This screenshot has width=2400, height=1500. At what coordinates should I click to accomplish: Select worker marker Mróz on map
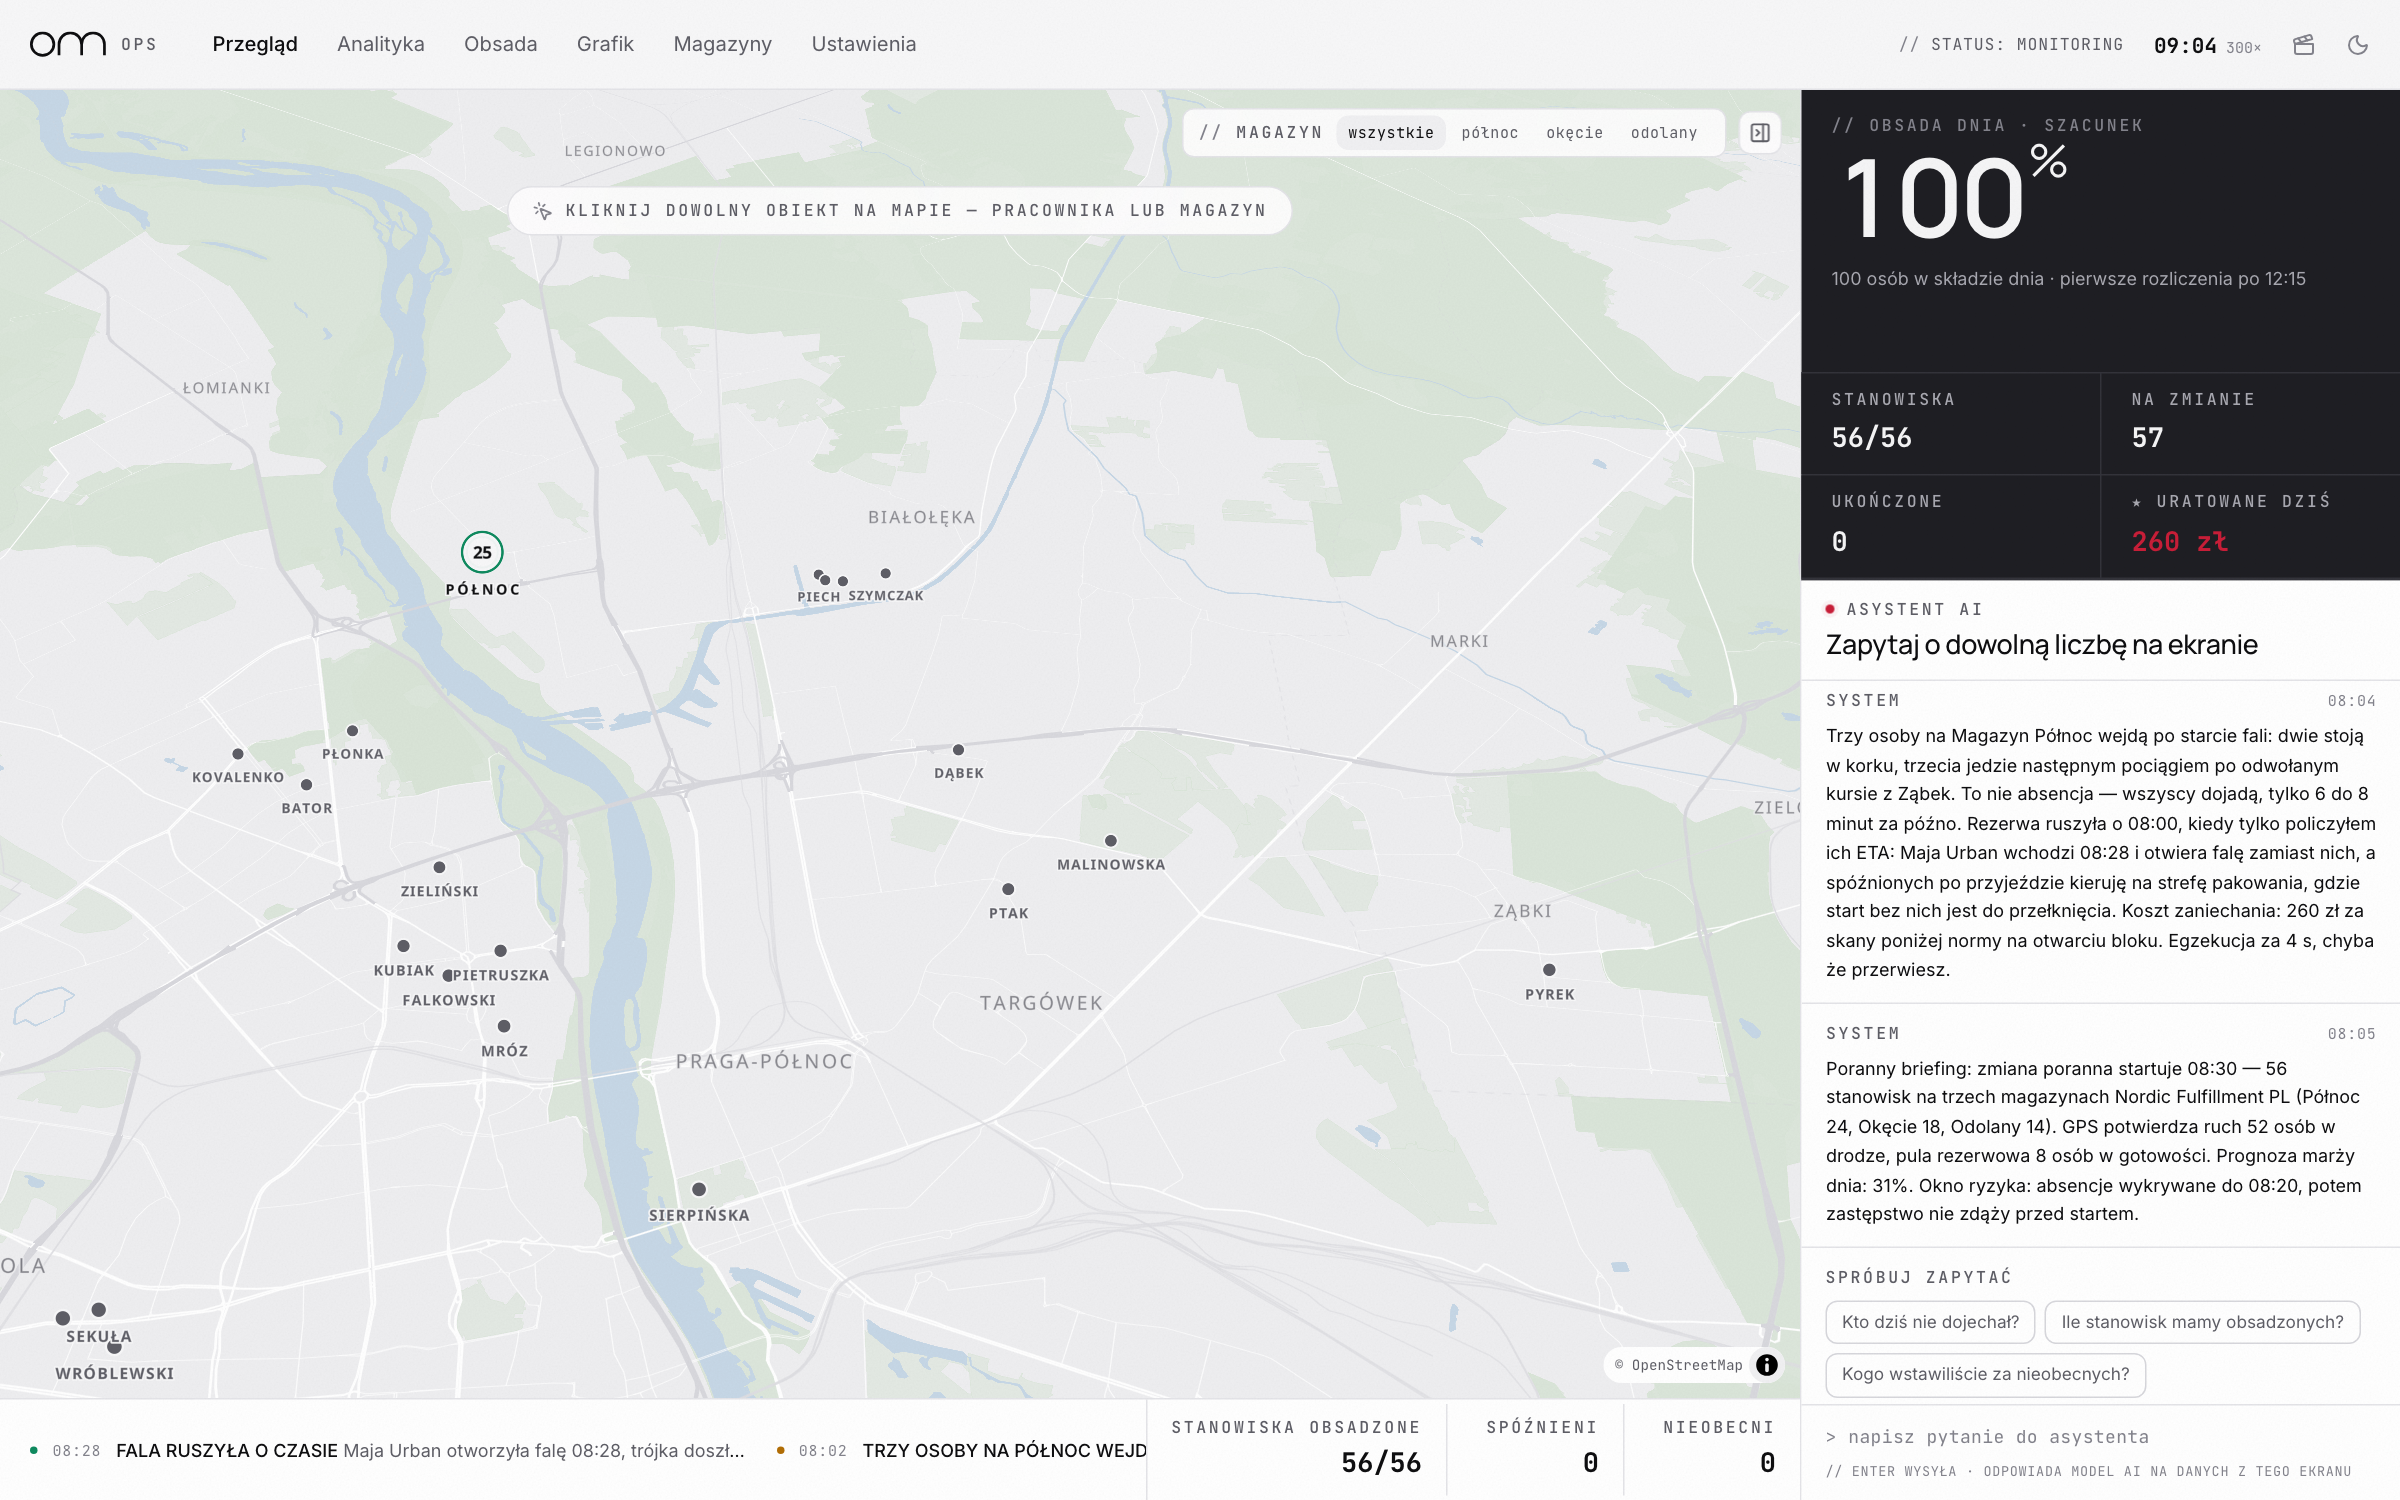504,1026
